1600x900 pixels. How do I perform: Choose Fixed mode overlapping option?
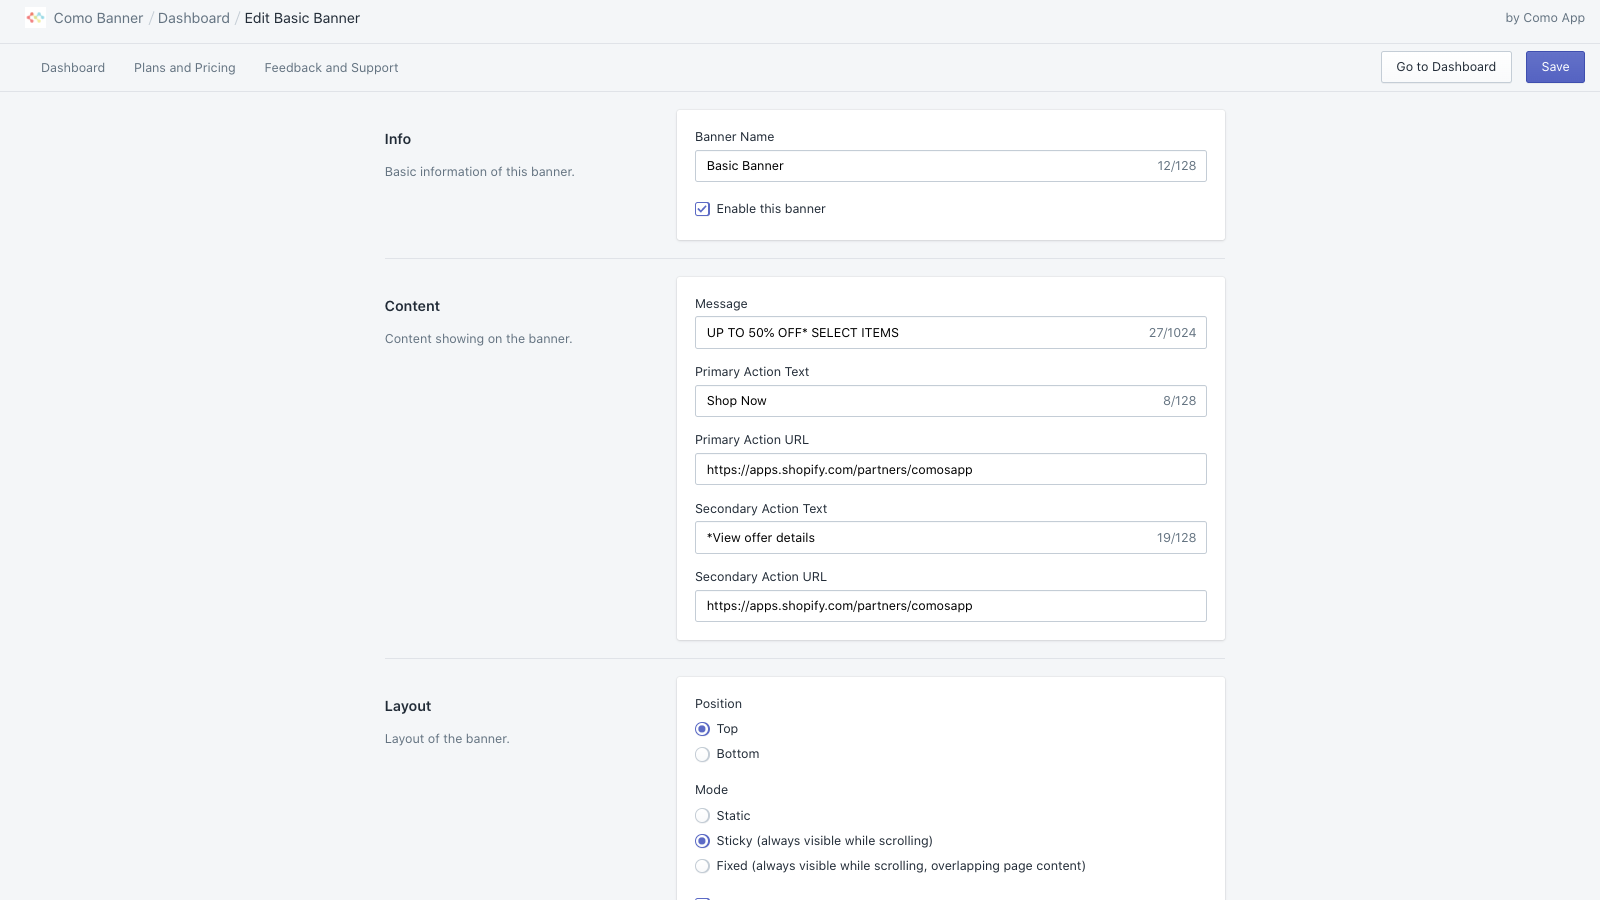(x=702, y=866)
